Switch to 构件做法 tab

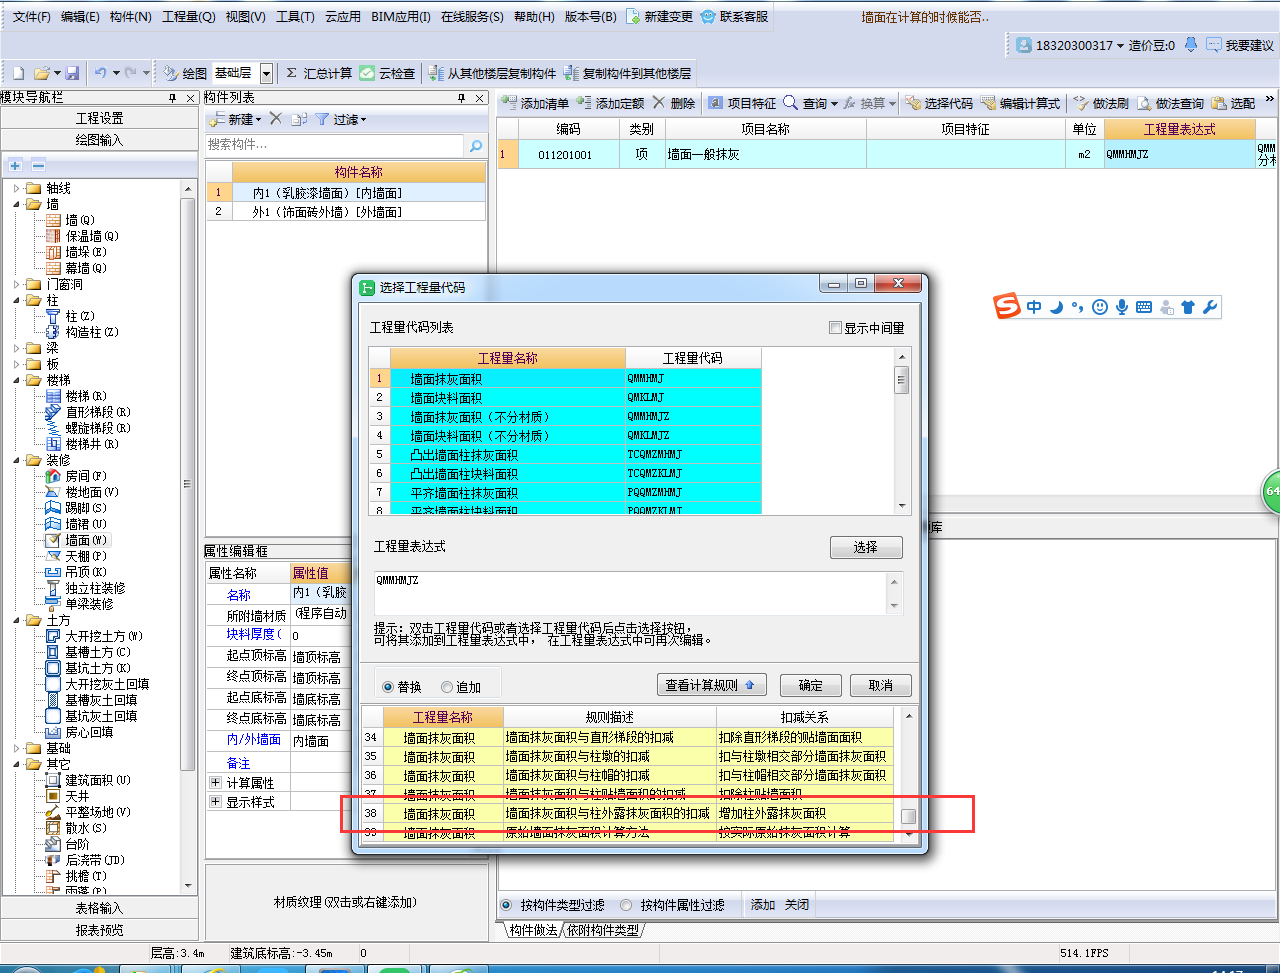click(x=534, y=930)
